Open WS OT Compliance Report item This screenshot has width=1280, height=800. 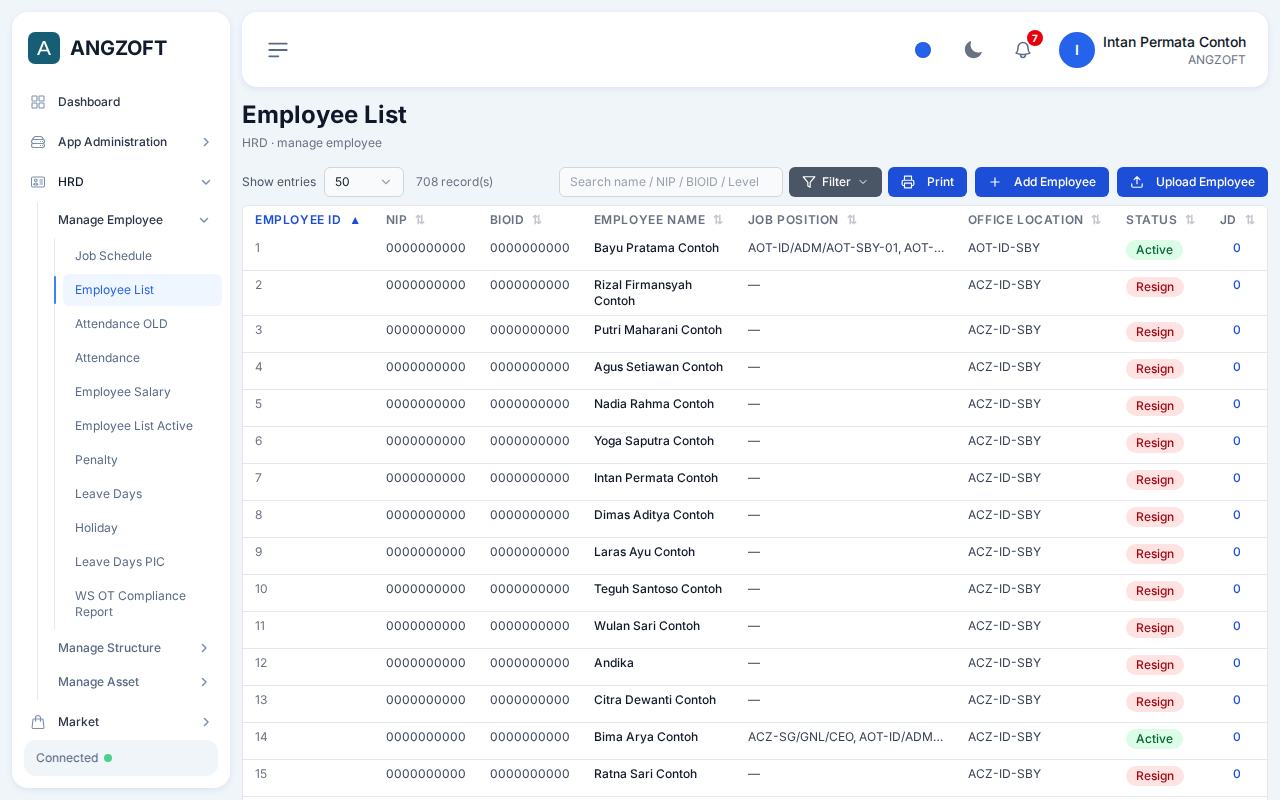142,604
